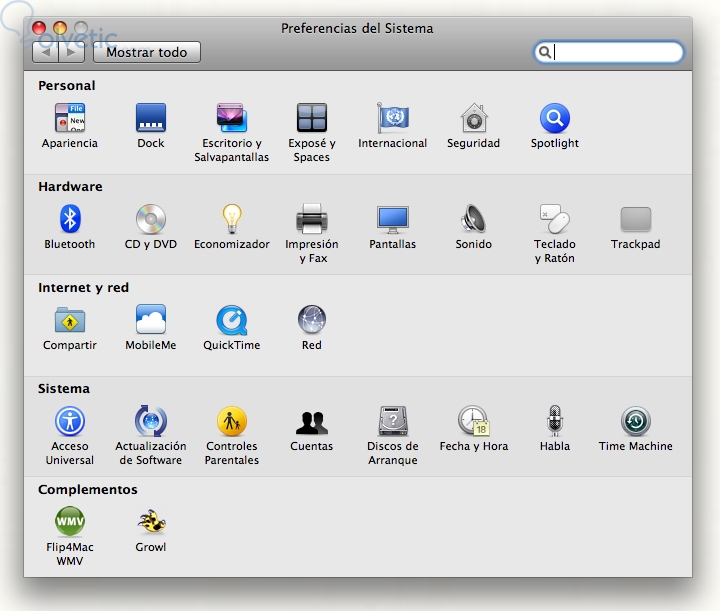Focus the search field in the toolbar
720x611 pixels.
click(x=608, y=52)
